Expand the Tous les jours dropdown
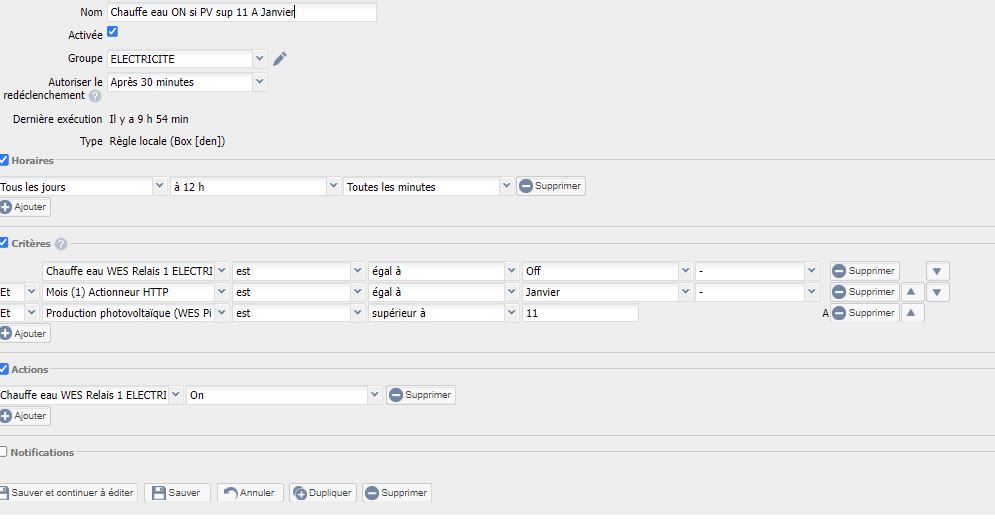 pyautogui.click(x=160, y=186)
